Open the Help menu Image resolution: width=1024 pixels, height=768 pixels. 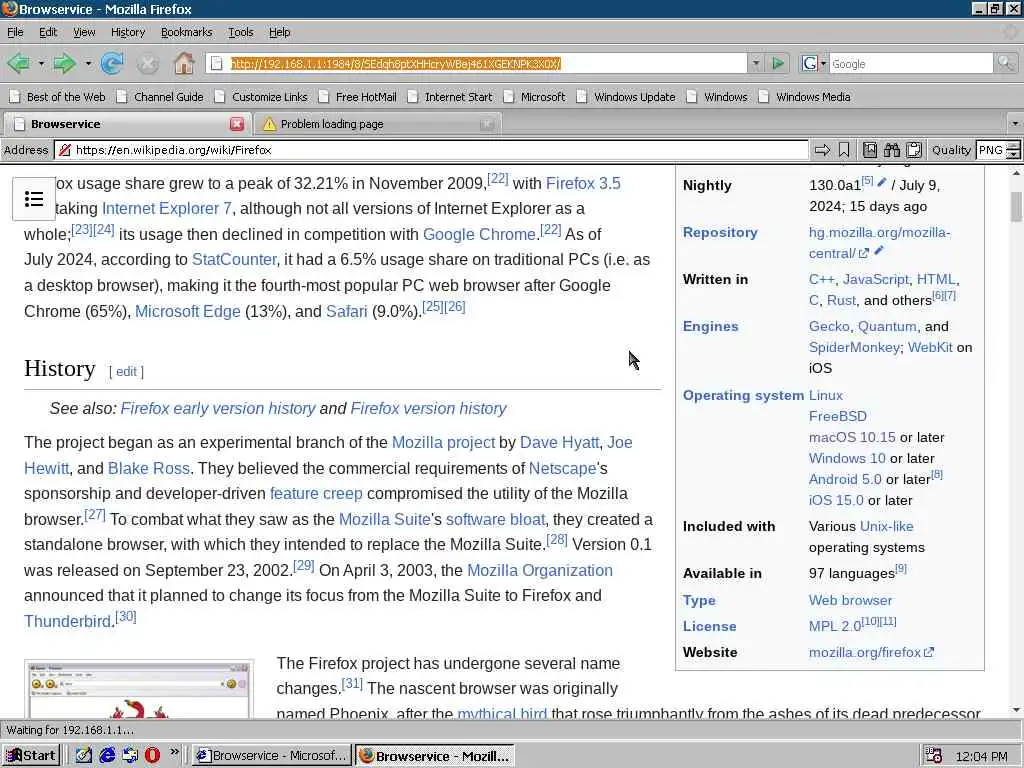tap(280, 32)
